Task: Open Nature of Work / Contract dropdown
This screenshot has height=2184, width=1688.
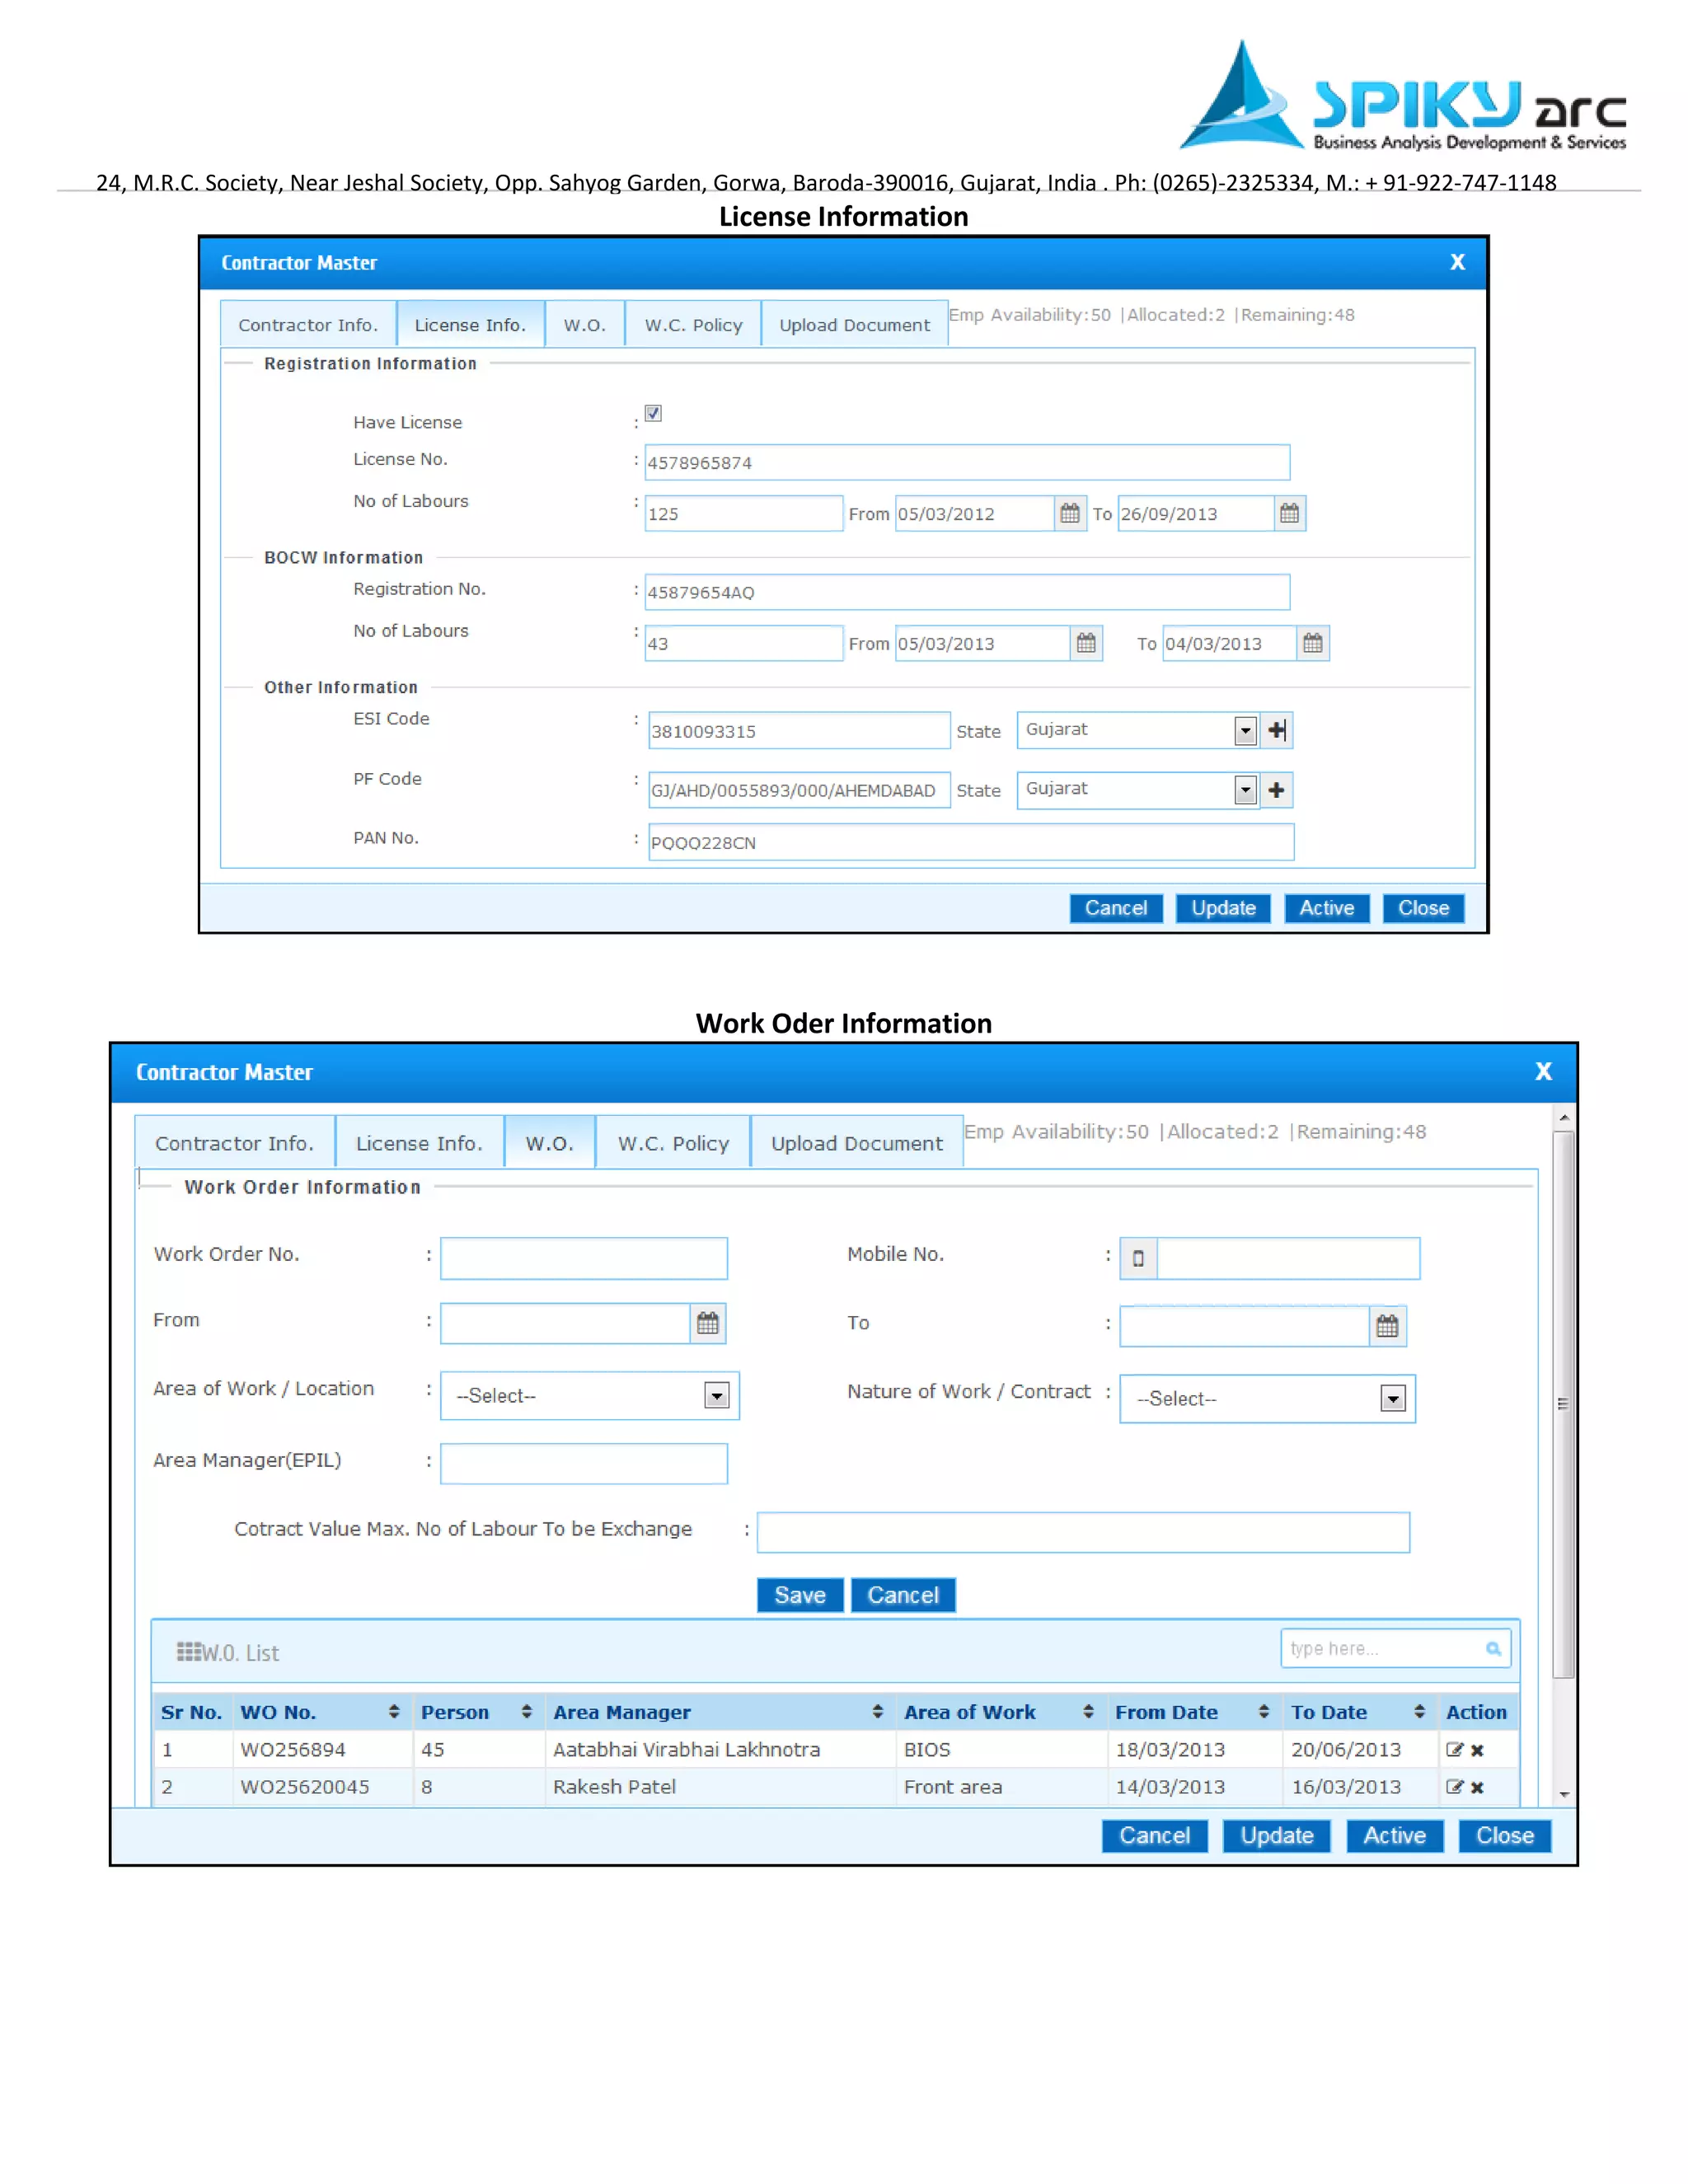Action: point(1392,1398)
